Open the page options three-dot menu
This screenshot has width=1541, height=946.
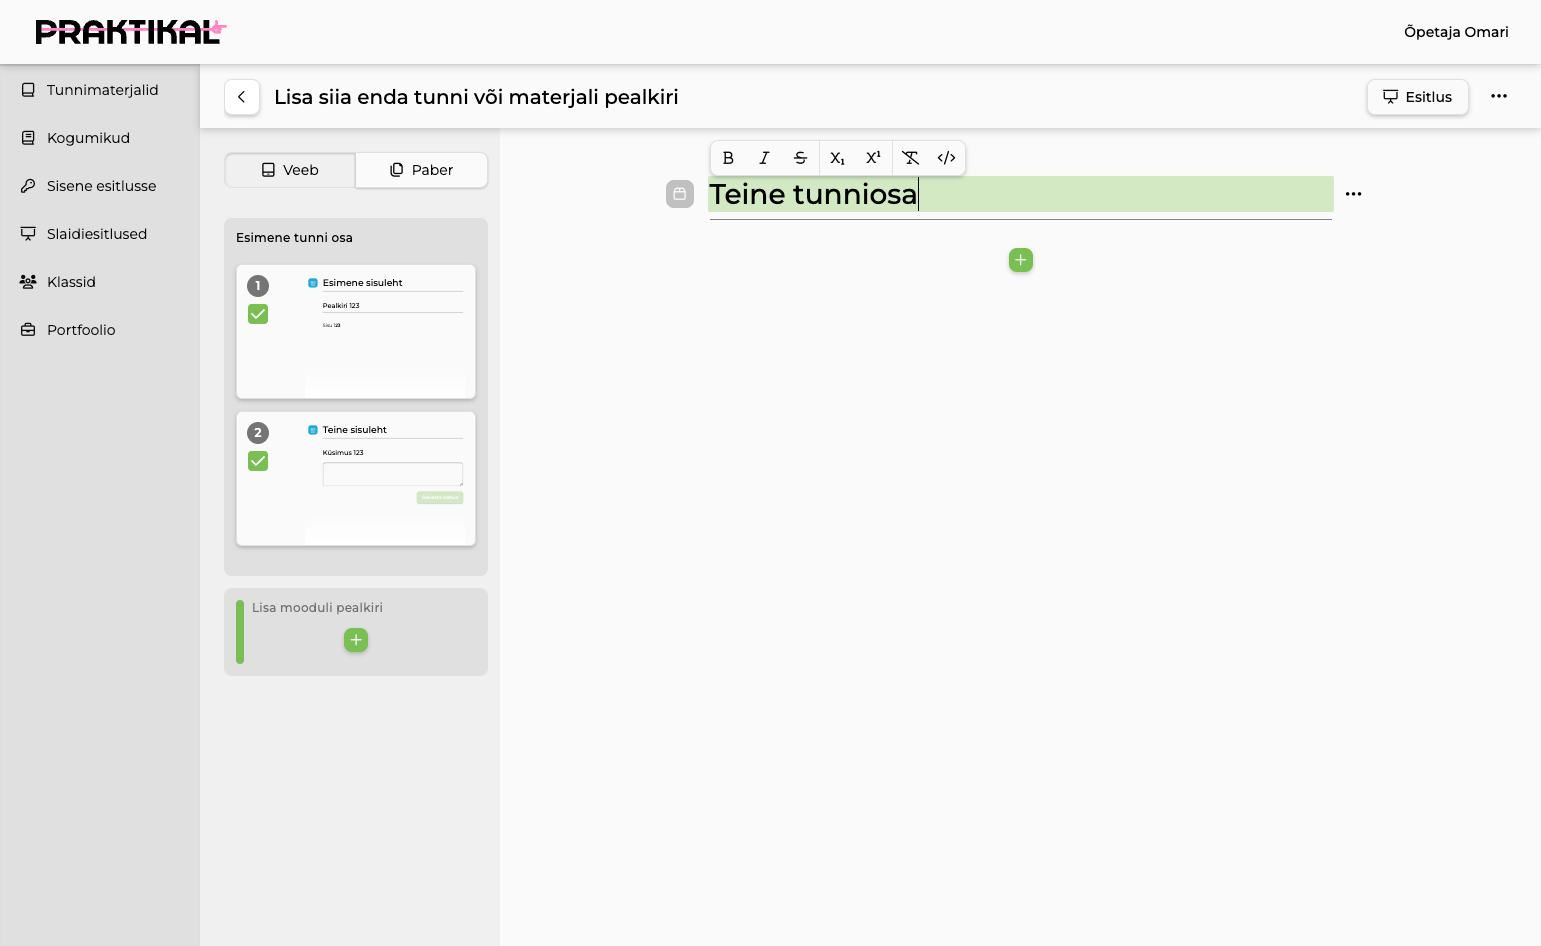pyautogui.click(x=1498, y=96)
